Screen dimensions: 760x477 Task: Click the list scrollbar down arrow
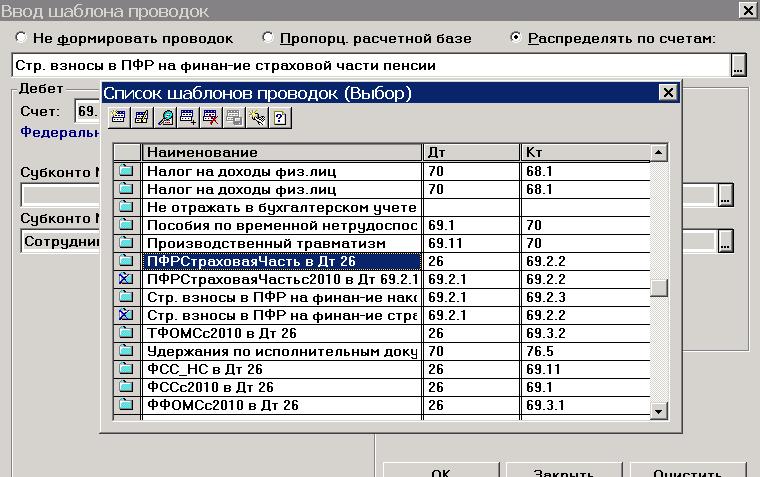coord(658,412)
